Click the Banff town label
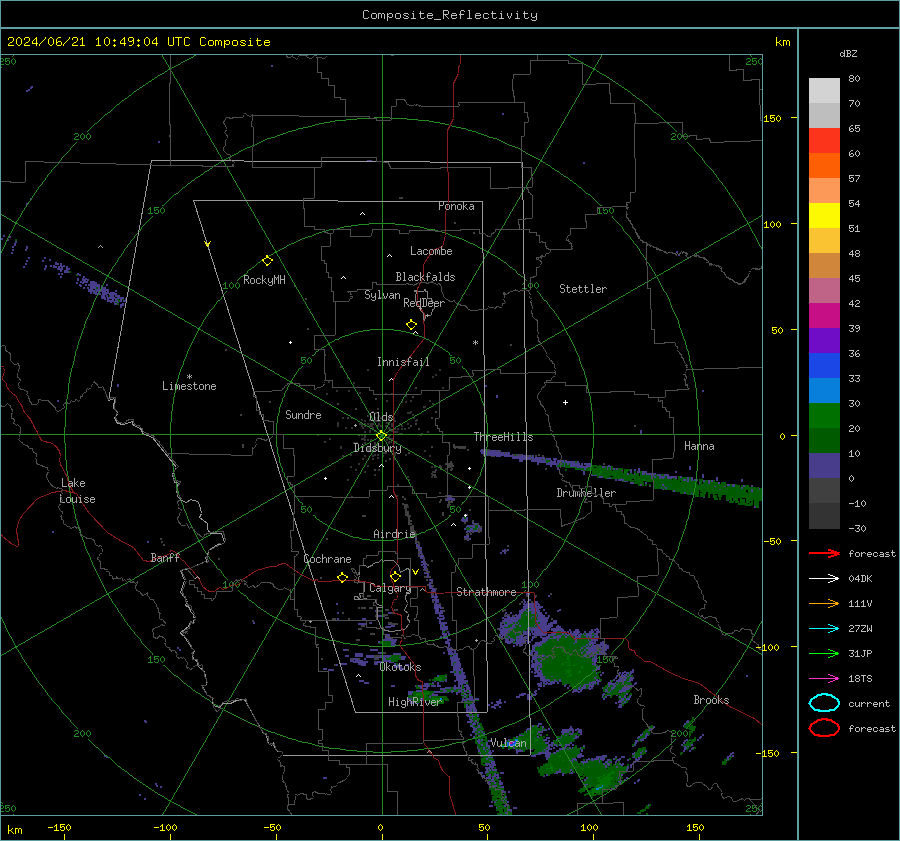Viewport: 900px width, 841px height. tap(165, 557)
